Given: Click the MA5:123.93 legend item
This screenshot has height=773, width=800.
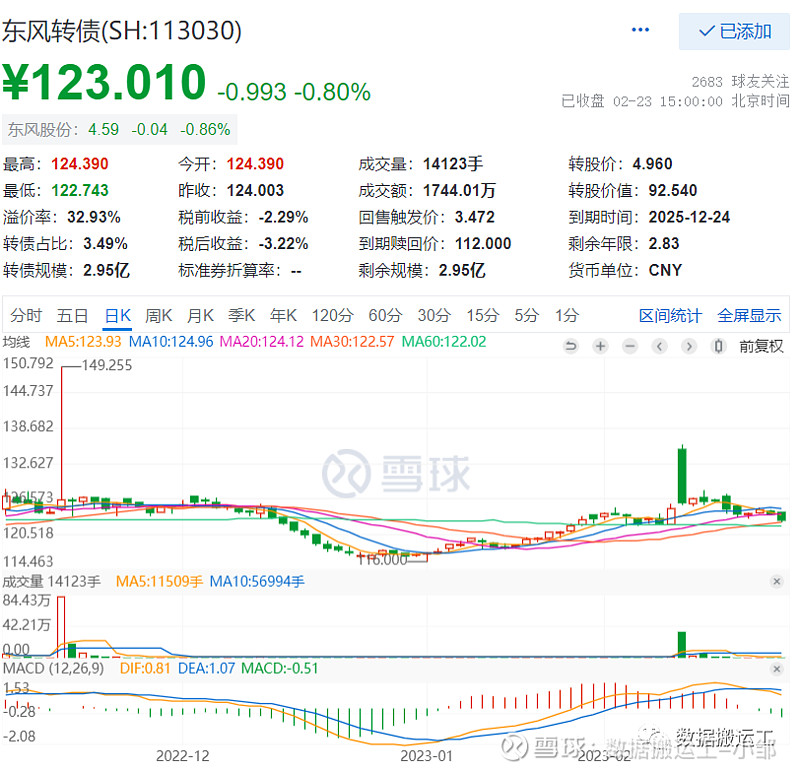Looking at the screenshot, I should click(83, 341).
